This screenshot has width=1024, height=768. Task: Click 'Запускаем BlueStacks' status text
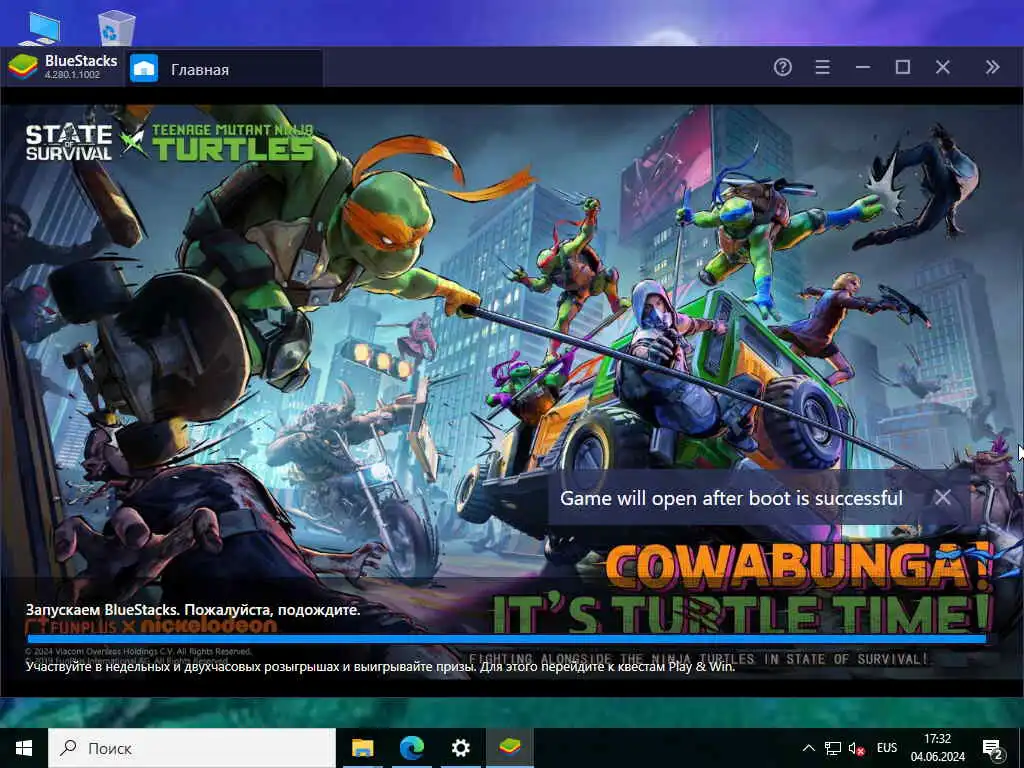click(193, 610)
